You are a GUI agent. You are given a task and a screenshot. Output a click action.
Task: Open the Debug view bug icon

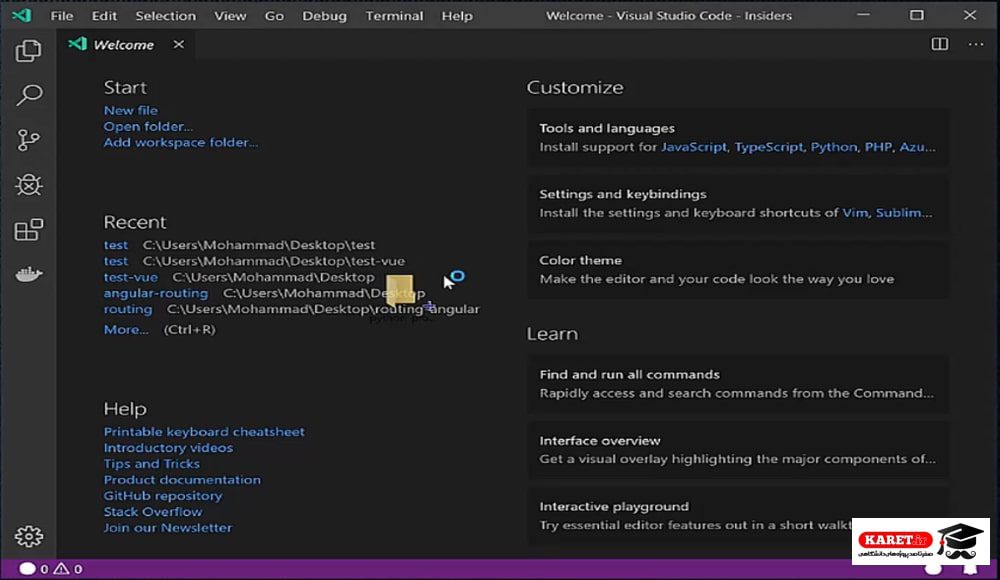pyautogui.click(x=29, y=185)
